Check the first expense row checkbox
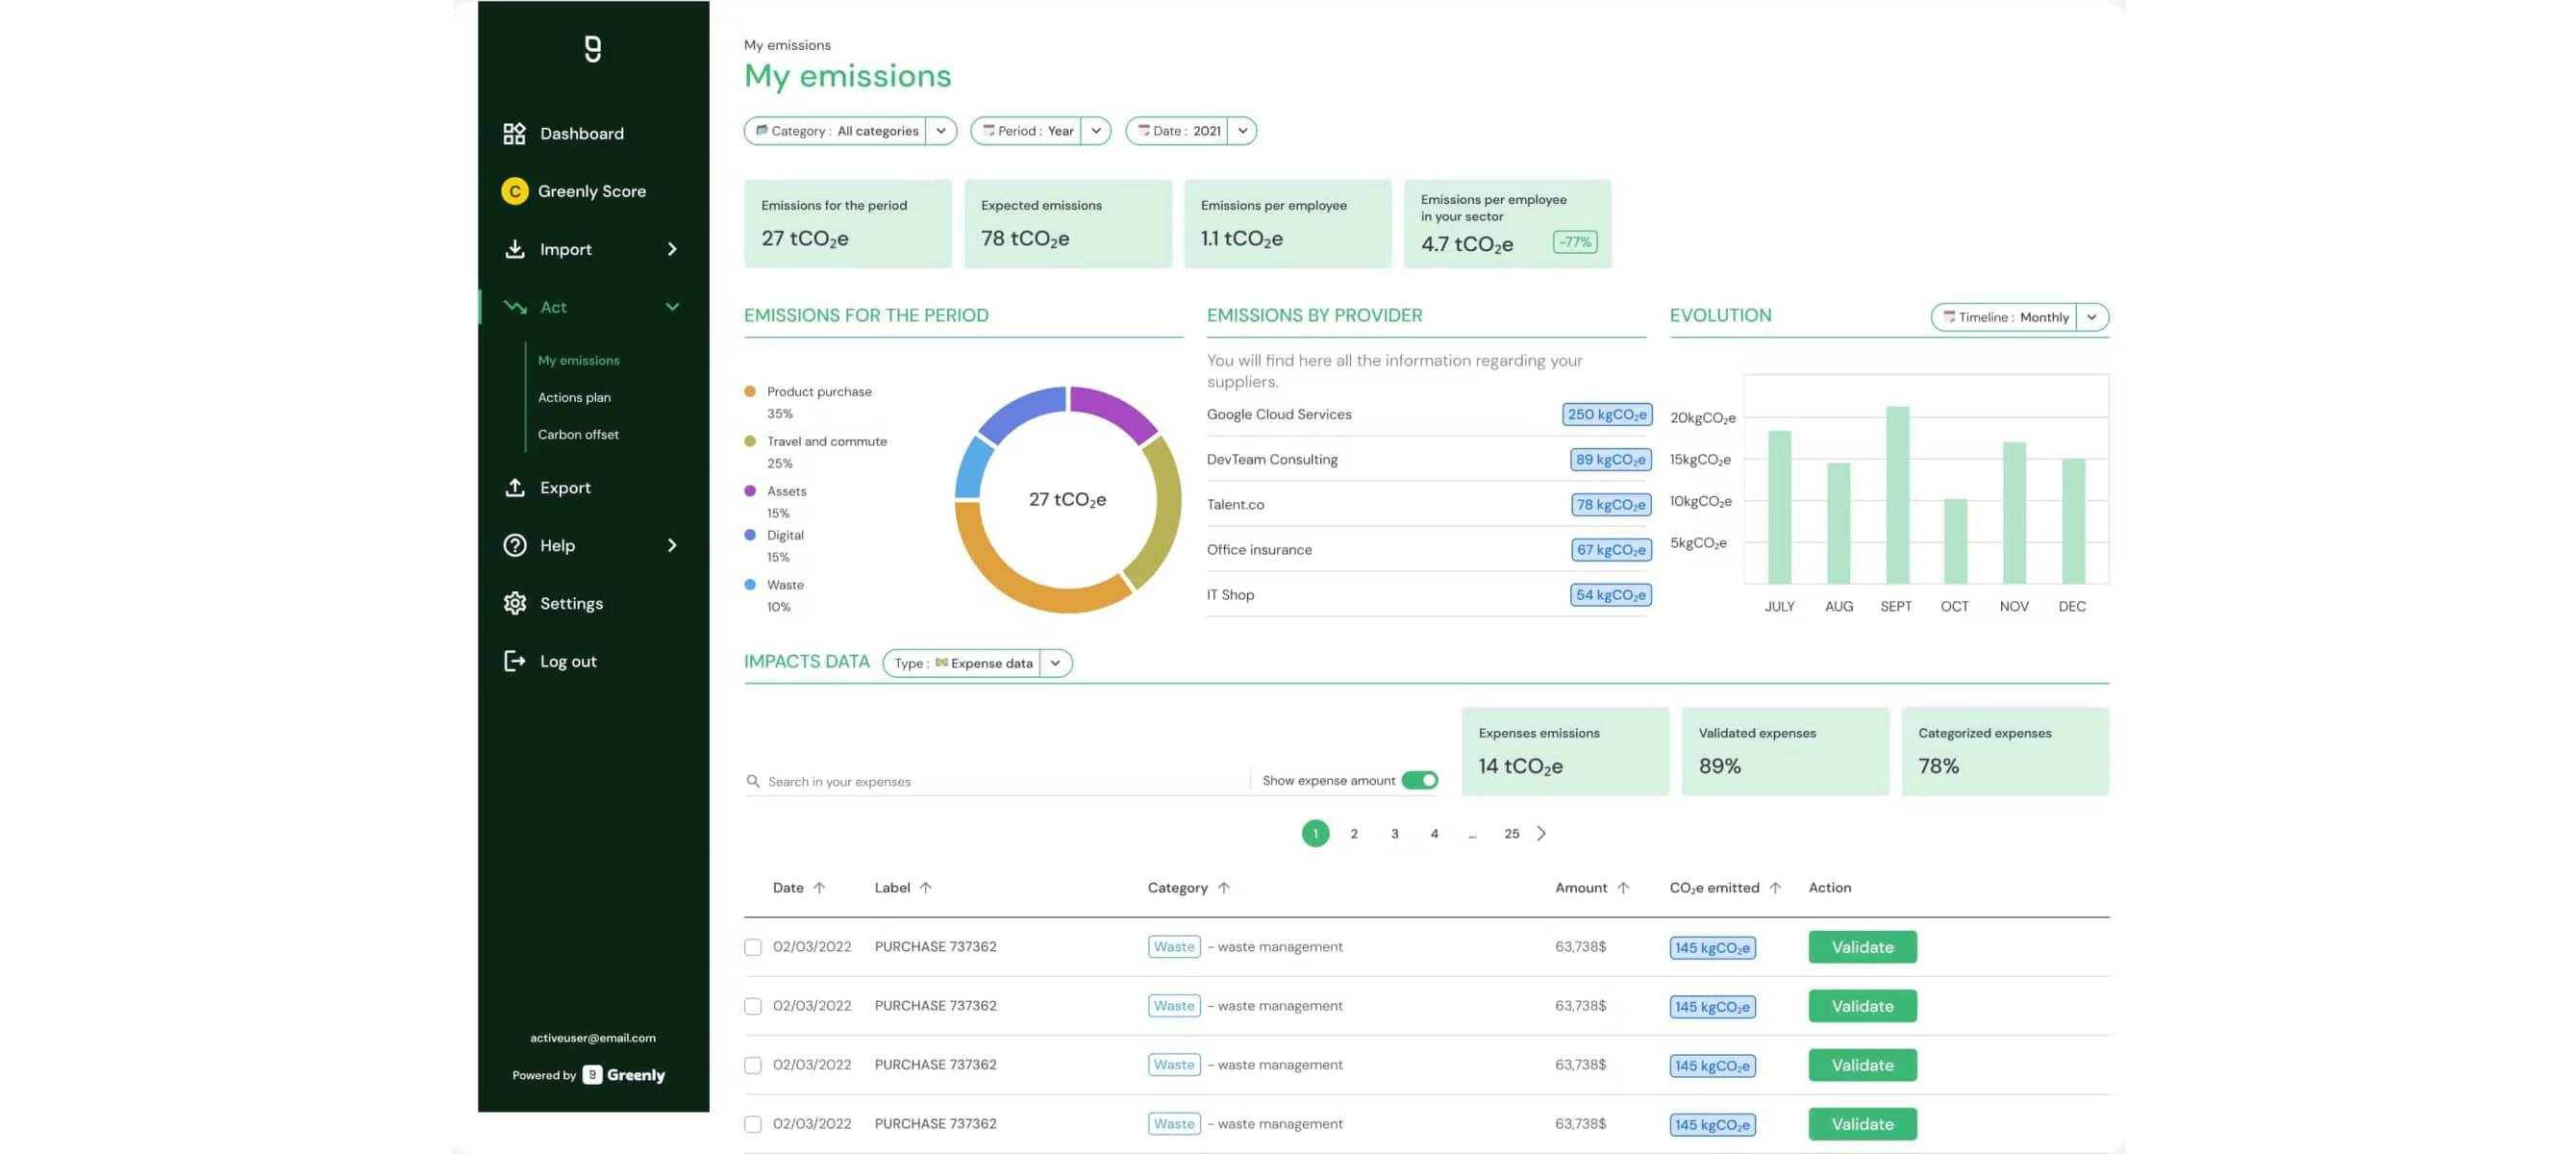Screen dimensions: 2576x1154 (753, 947)
